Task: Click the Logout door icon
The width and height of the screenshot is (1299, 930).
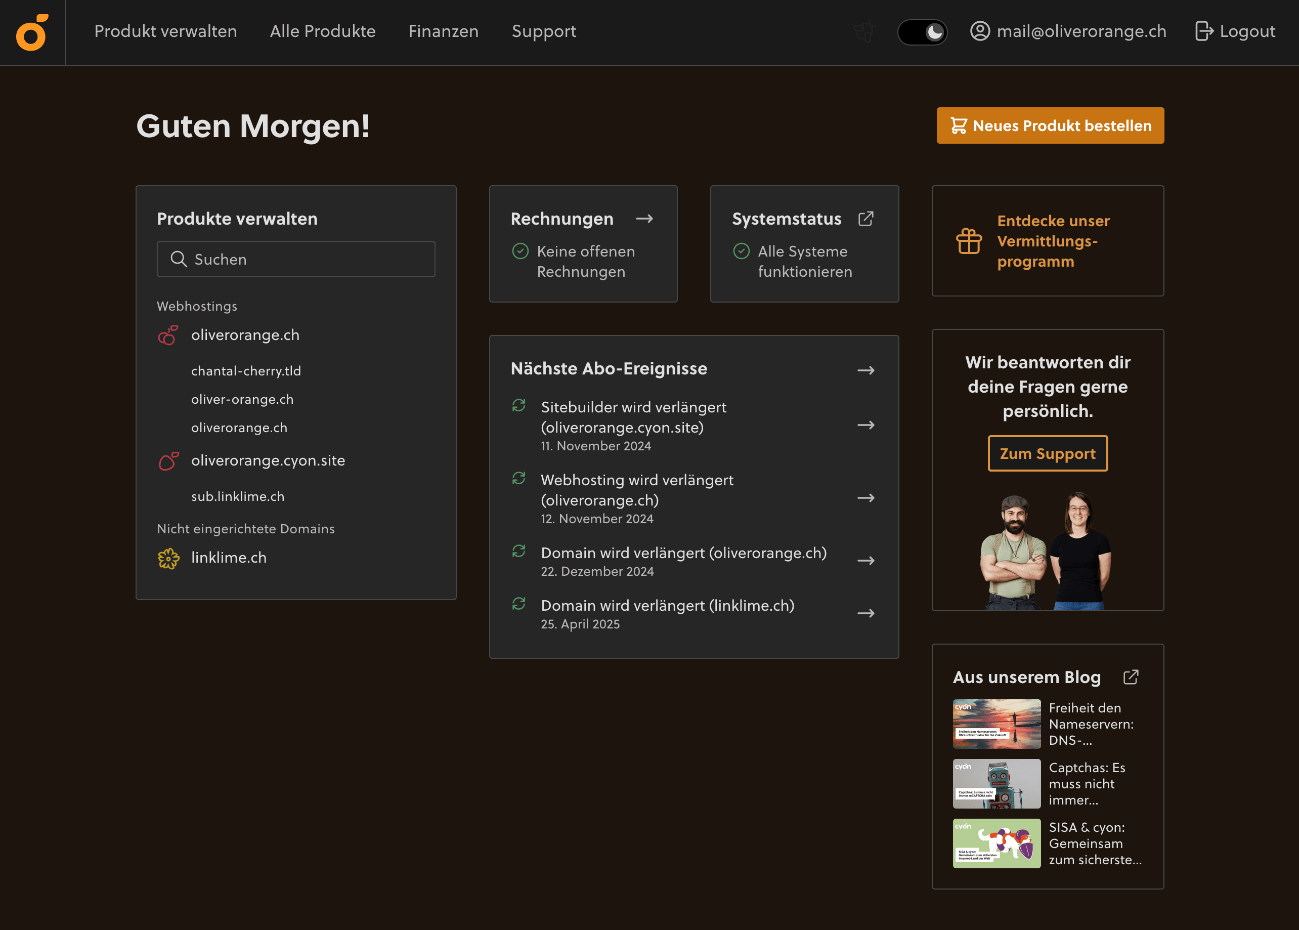Action: tap(1204, 31)
